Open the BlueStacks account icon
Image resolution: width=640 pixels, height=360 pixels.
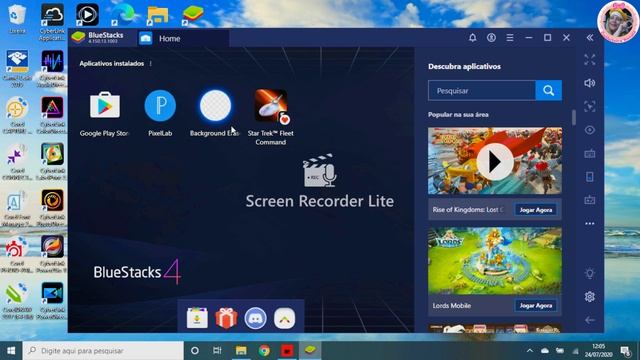491,38
